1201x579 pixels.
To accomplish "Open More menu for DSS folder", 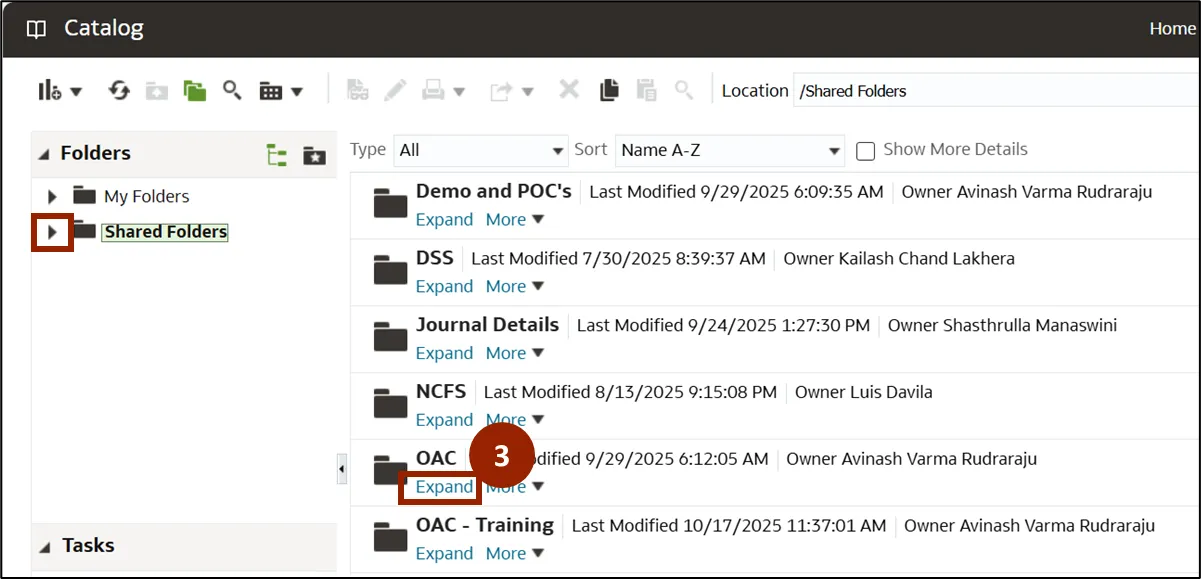I will pyautogui.click(x=514, y=287).
